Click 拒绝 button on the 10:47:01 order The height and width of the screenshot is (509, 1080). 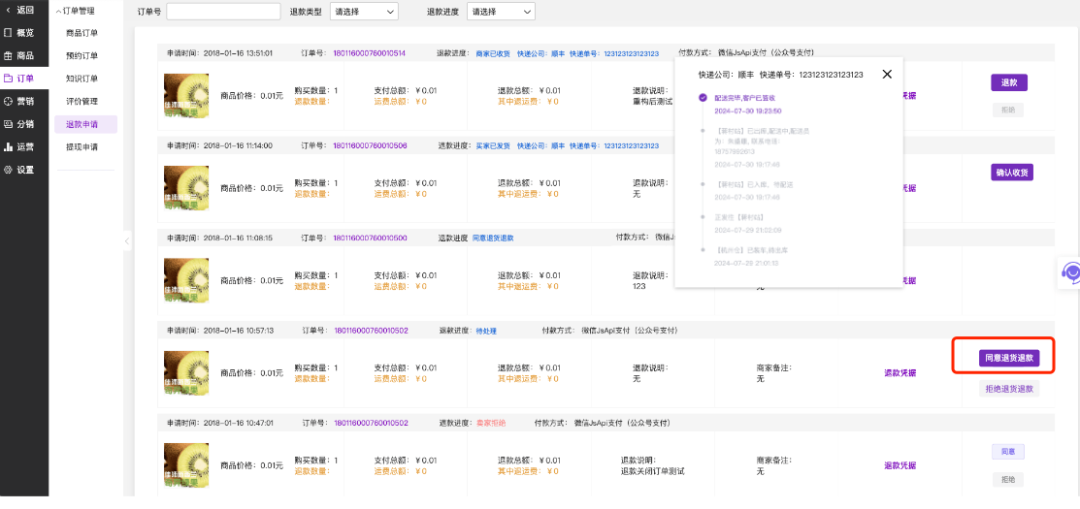(x=1008, y=479)
